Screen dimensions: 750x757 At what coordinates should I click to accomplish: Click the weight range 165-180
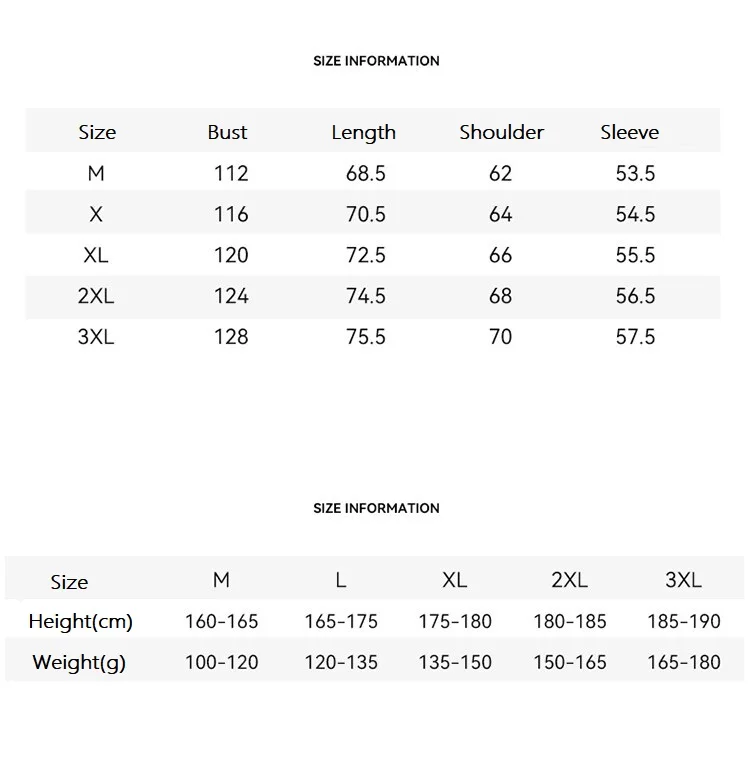click(x=683, y=662)
